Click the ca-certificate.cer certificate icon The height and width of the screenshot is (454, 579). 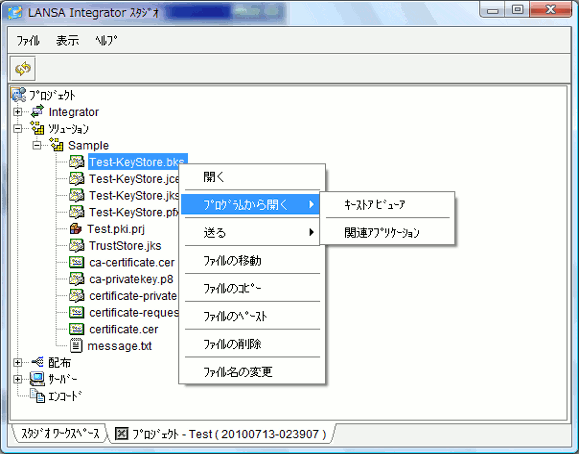click(x=76, y=262)
